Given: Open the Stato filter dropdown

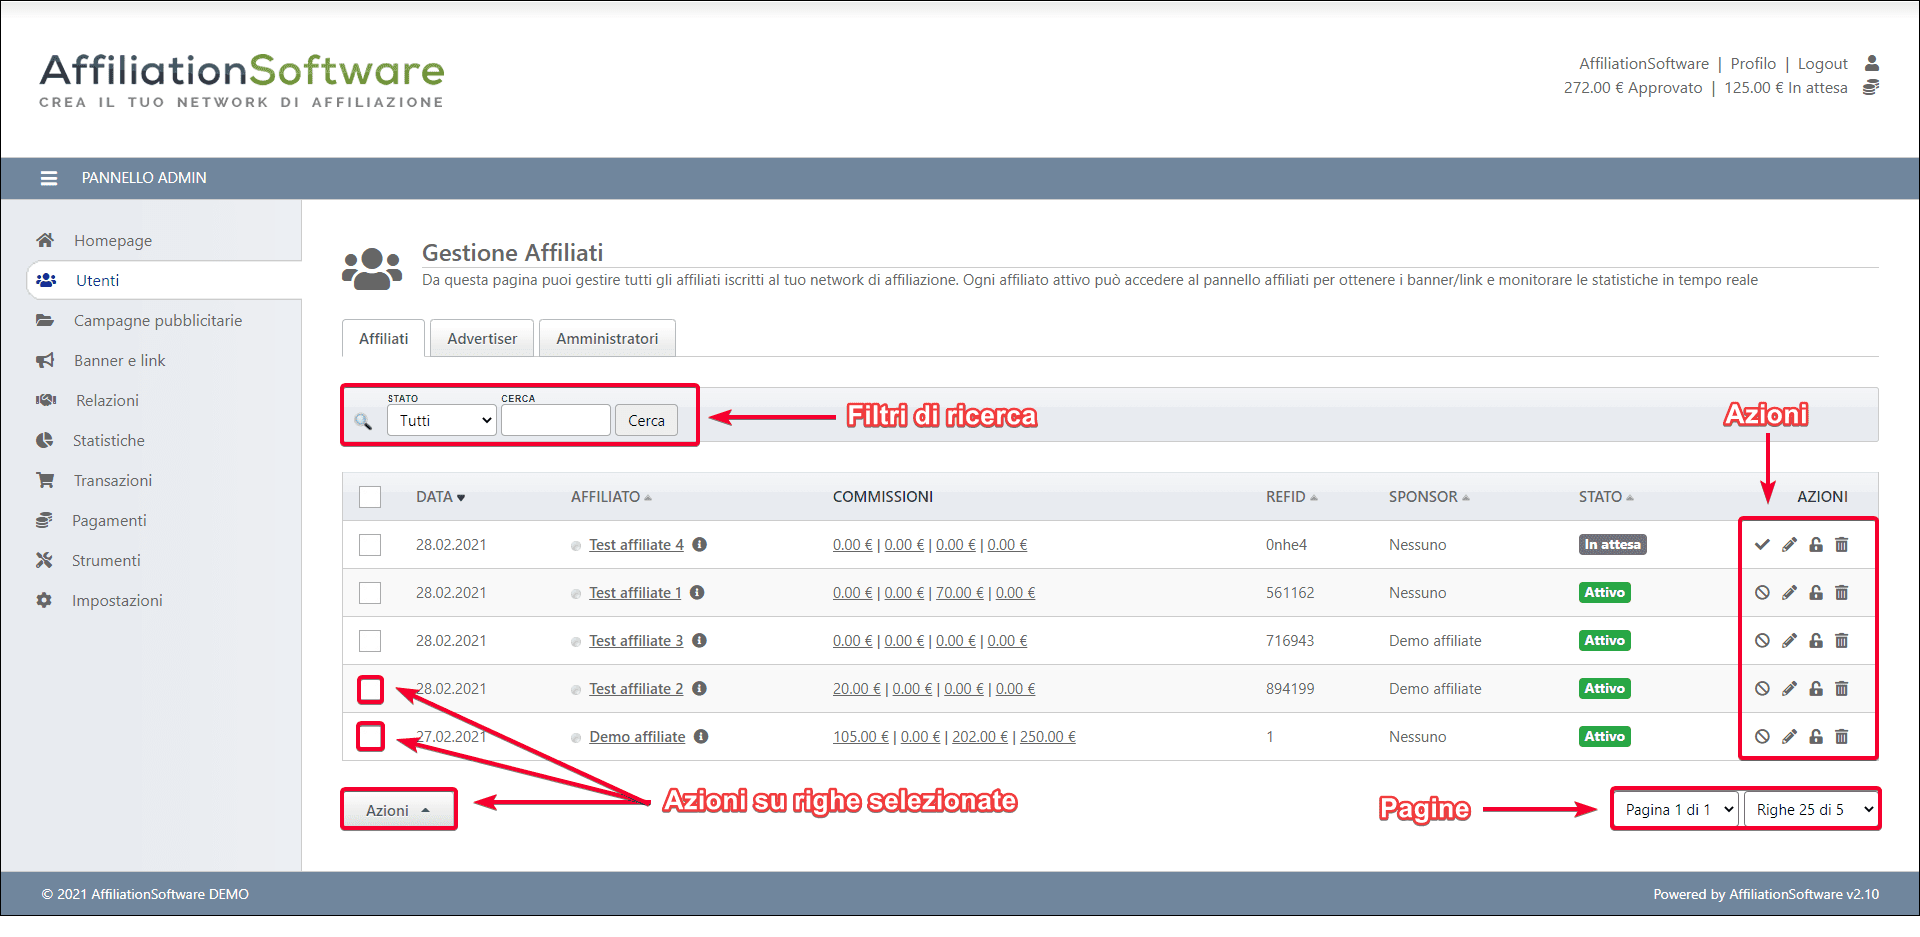Looking at the screenshot, I should (442, 421).
